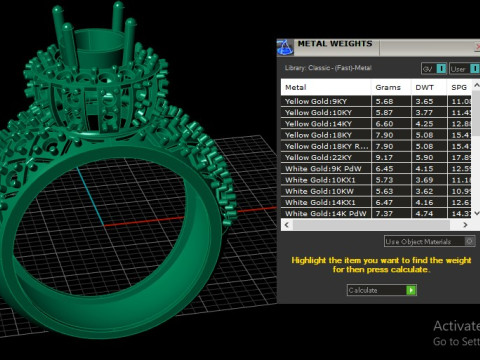Select the White Gold:9K PdW row

376,169
